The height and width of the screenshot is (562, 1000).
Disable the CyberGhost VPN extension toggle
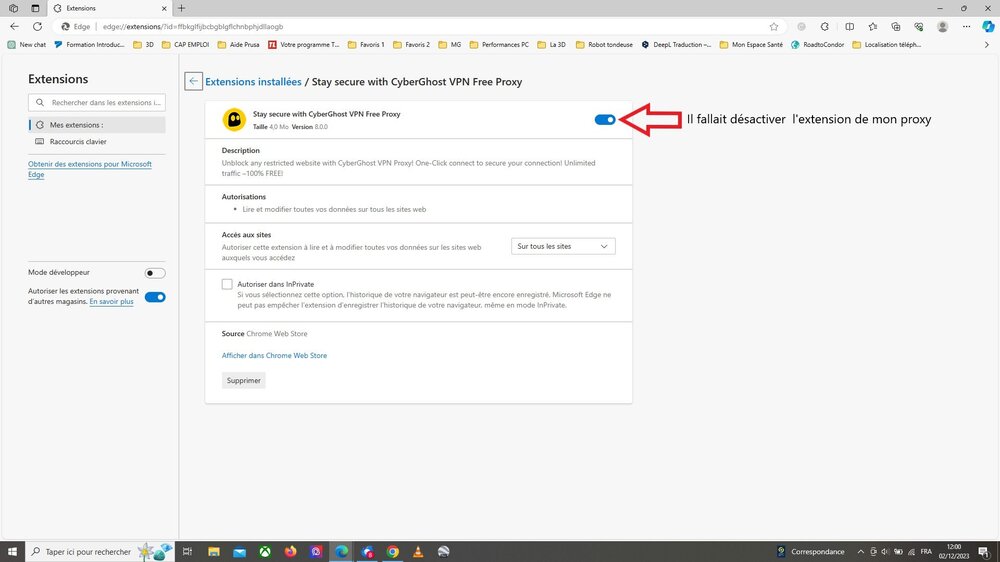click(604, 119)
